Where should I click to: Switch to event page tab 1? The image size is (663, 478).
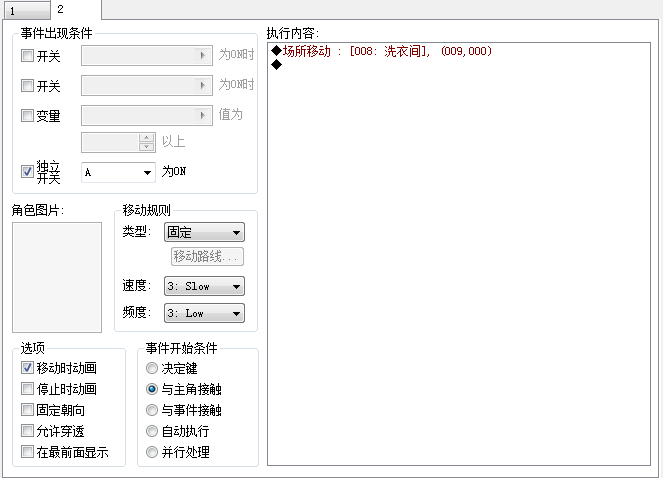pyautogui.click(x=27, y=11)
